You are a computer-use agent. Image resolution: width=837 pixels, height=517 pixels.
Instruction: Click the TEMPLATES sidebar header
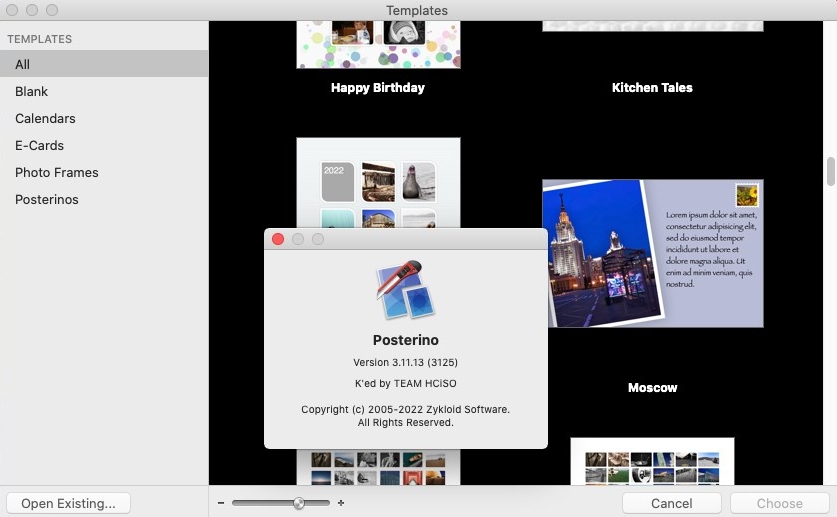point(40,39)
